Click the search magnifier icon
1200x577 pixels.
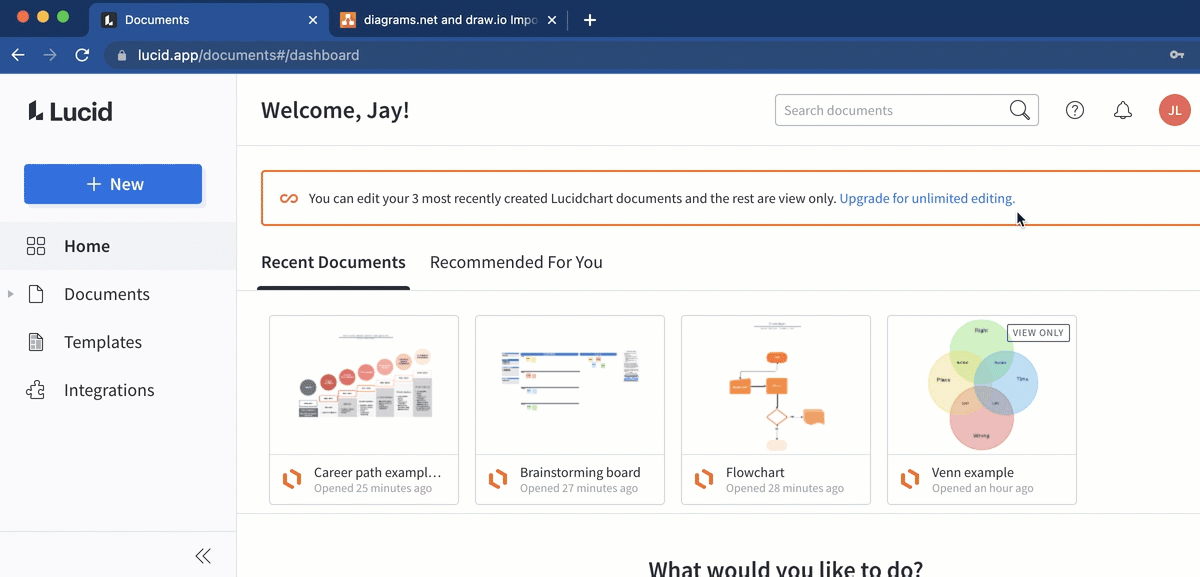(x=1019, y=110)
